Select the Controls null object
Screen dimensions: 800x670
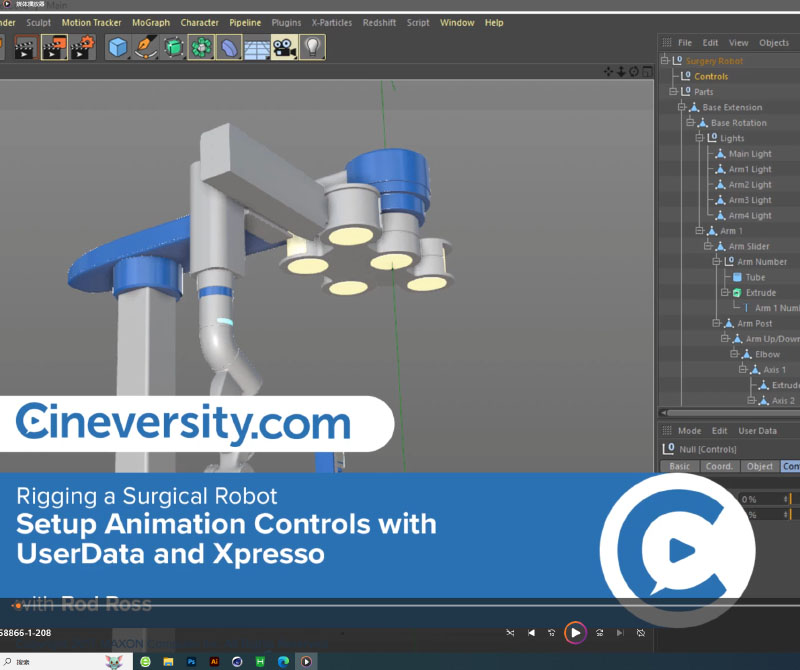(710, 76)
